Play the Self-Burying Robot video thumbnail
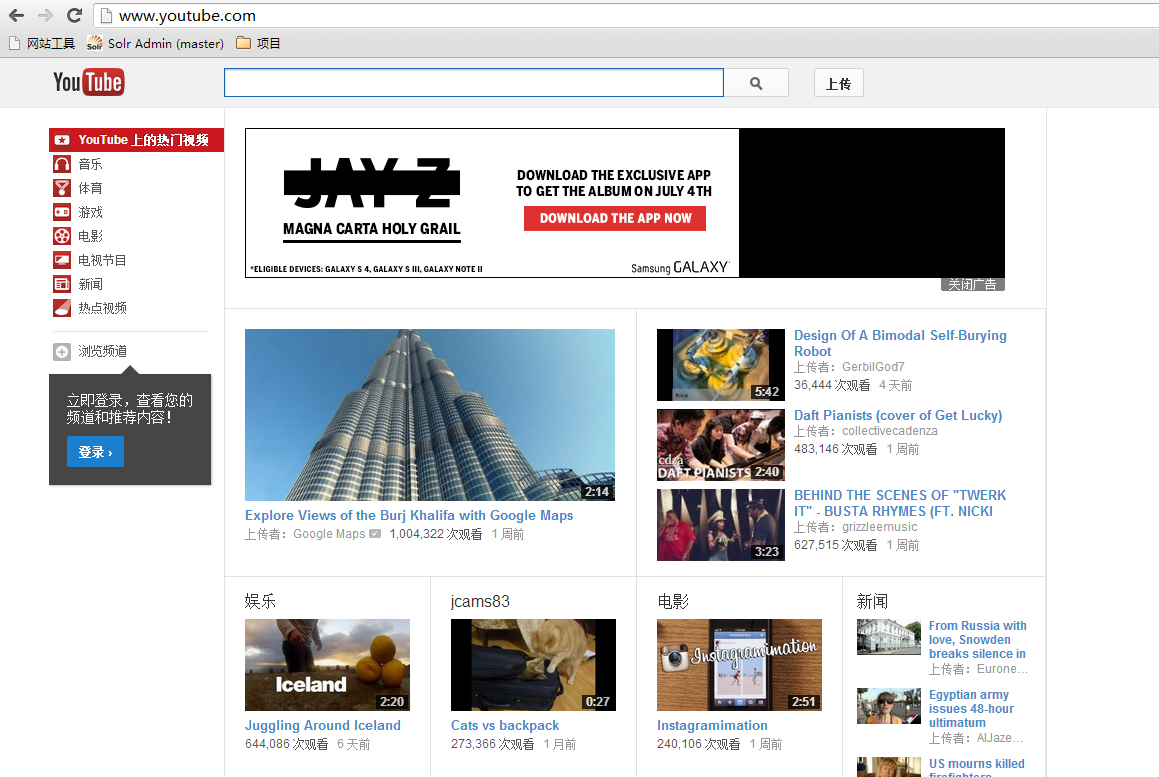The width and height of the screenshot is (1159, 777). point(721,365)
